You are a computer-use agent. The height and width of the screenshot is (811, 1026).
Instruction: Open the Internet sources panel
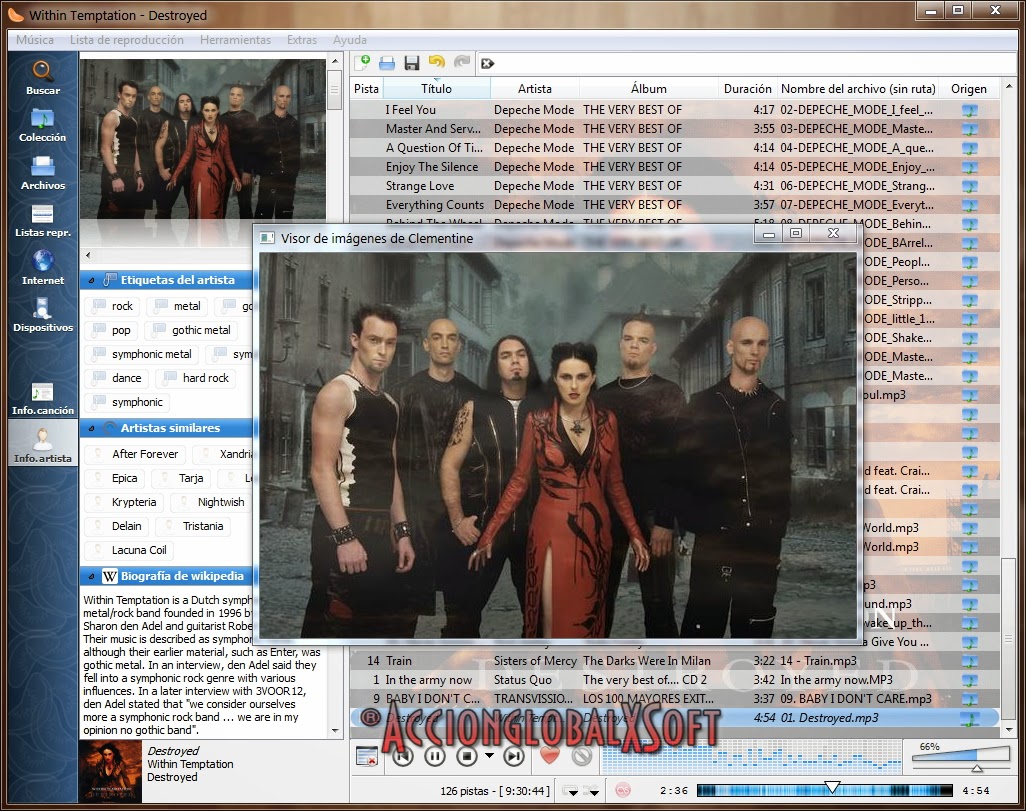click(x=43, y=268)
